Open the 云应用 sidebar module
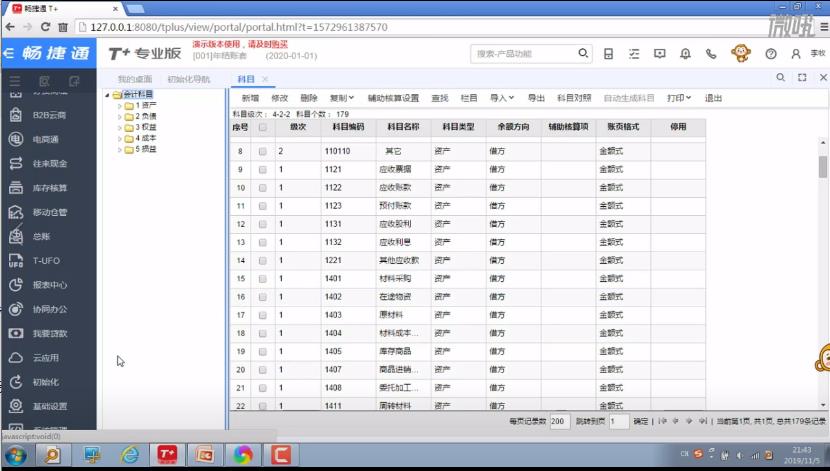 click(48, 358)
